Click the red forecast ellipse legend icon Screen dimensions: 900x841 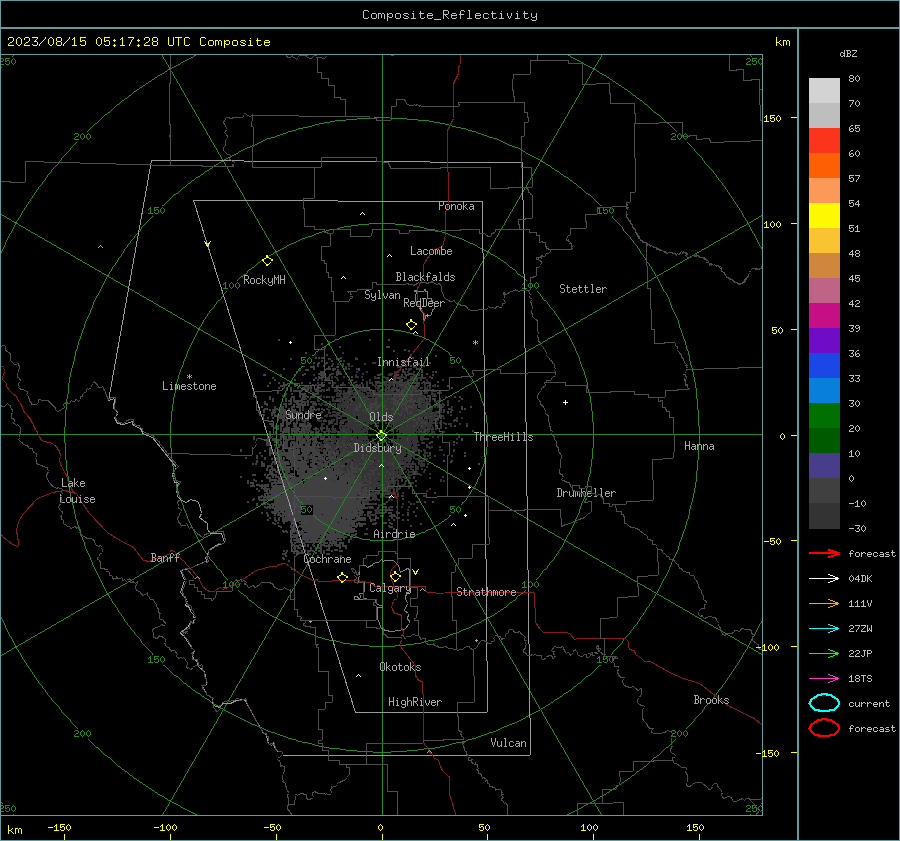pos(824,728)
